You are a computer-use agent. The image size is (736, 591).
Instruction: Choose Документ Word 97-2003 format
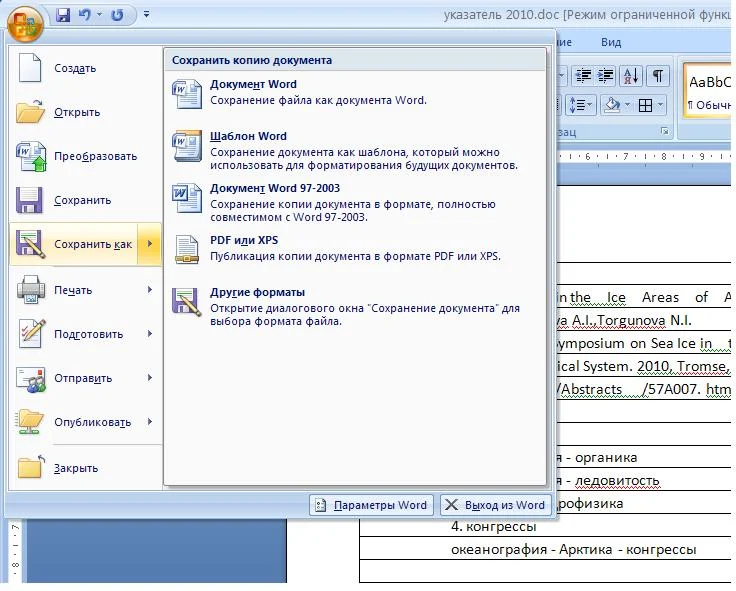(x=355, y=202)
